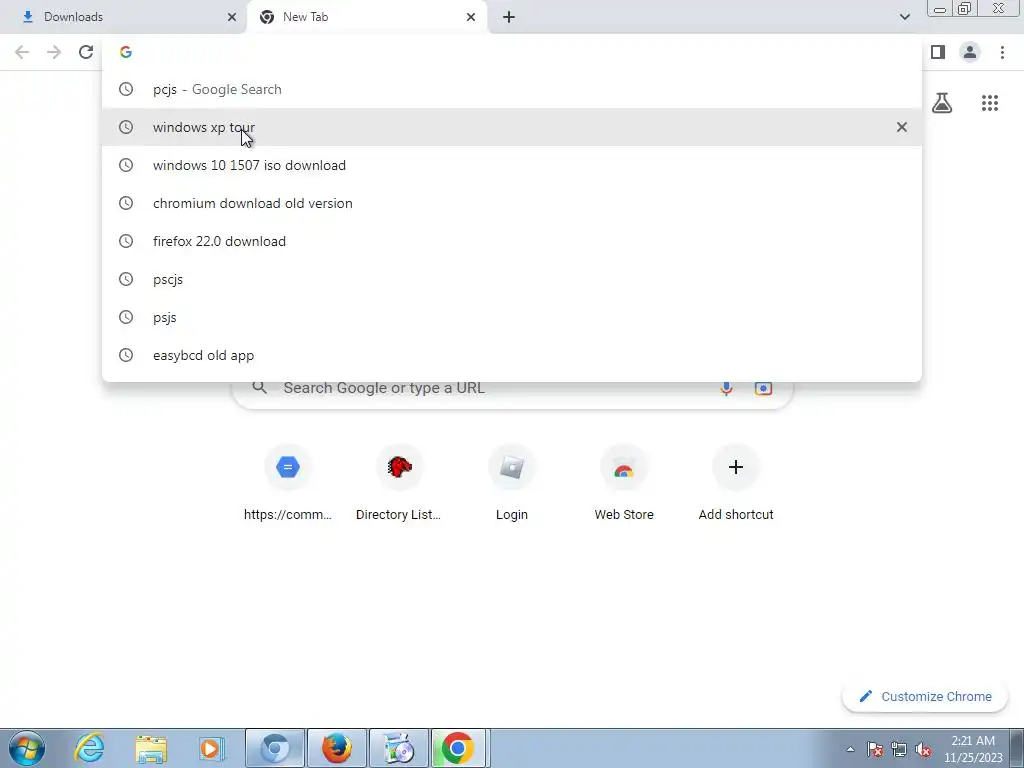Image resolution: width=1024 pixels, height=768 pixels.
Task: Open the Web Store shortcut
Action: point(624,483)
